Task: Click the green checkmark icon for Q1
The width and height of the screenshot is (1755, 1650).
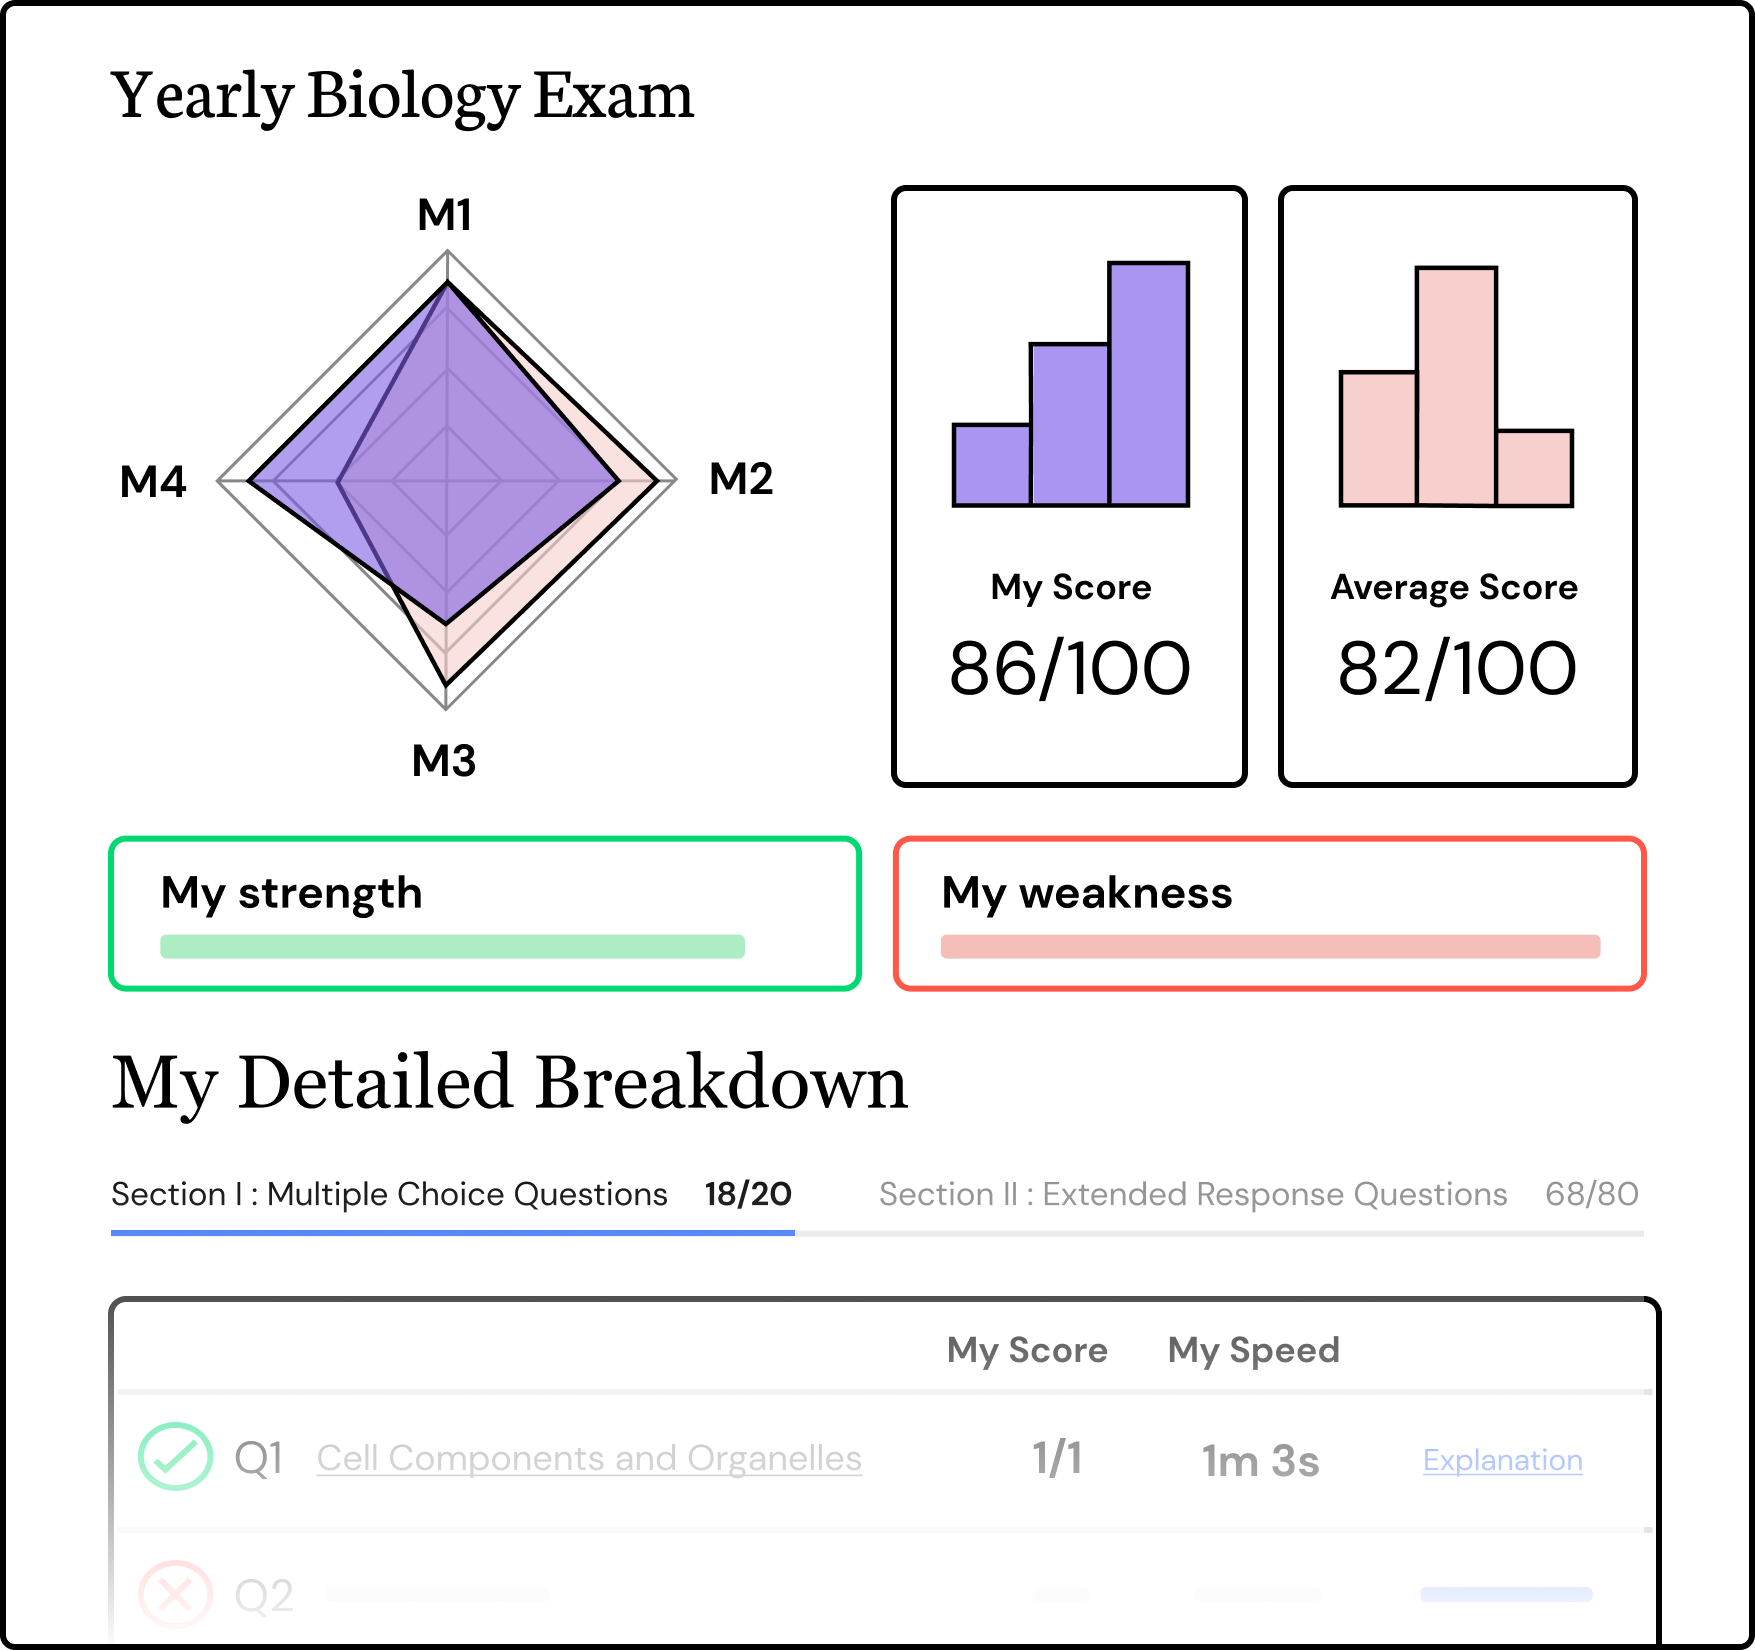Action: pos(175,1457)
